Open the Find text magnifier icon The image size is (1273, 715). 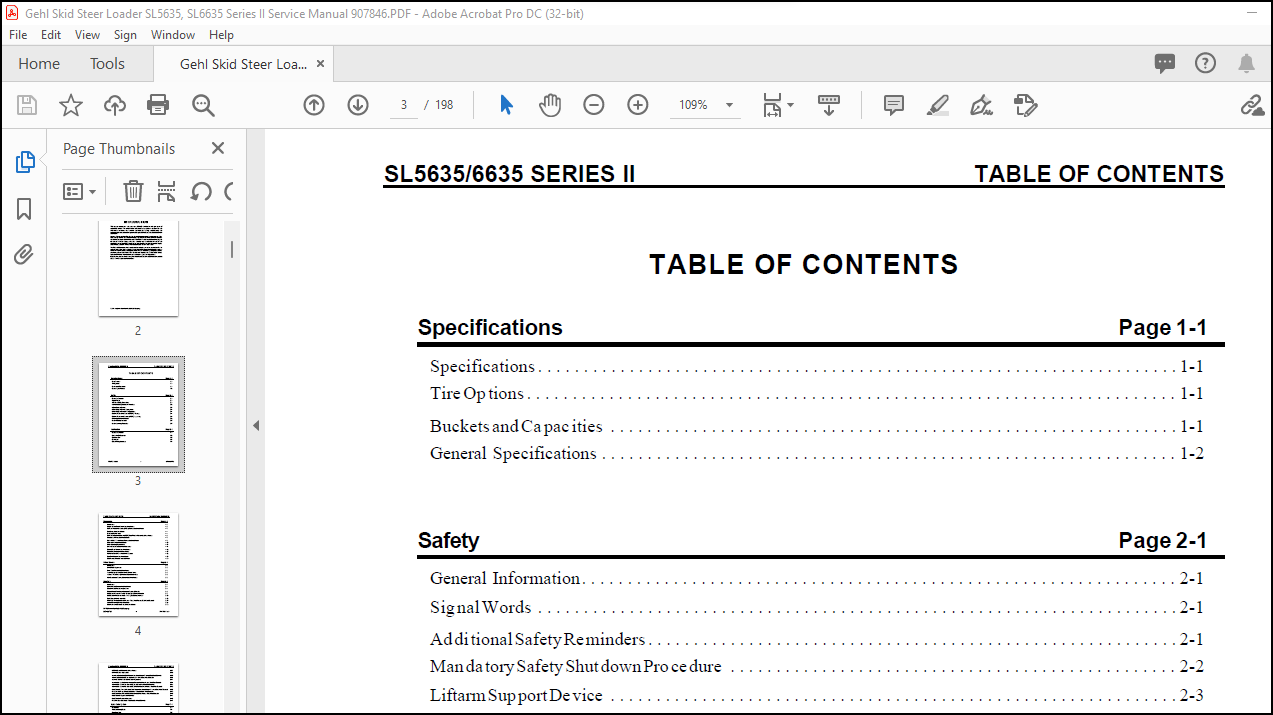[203, 105]
